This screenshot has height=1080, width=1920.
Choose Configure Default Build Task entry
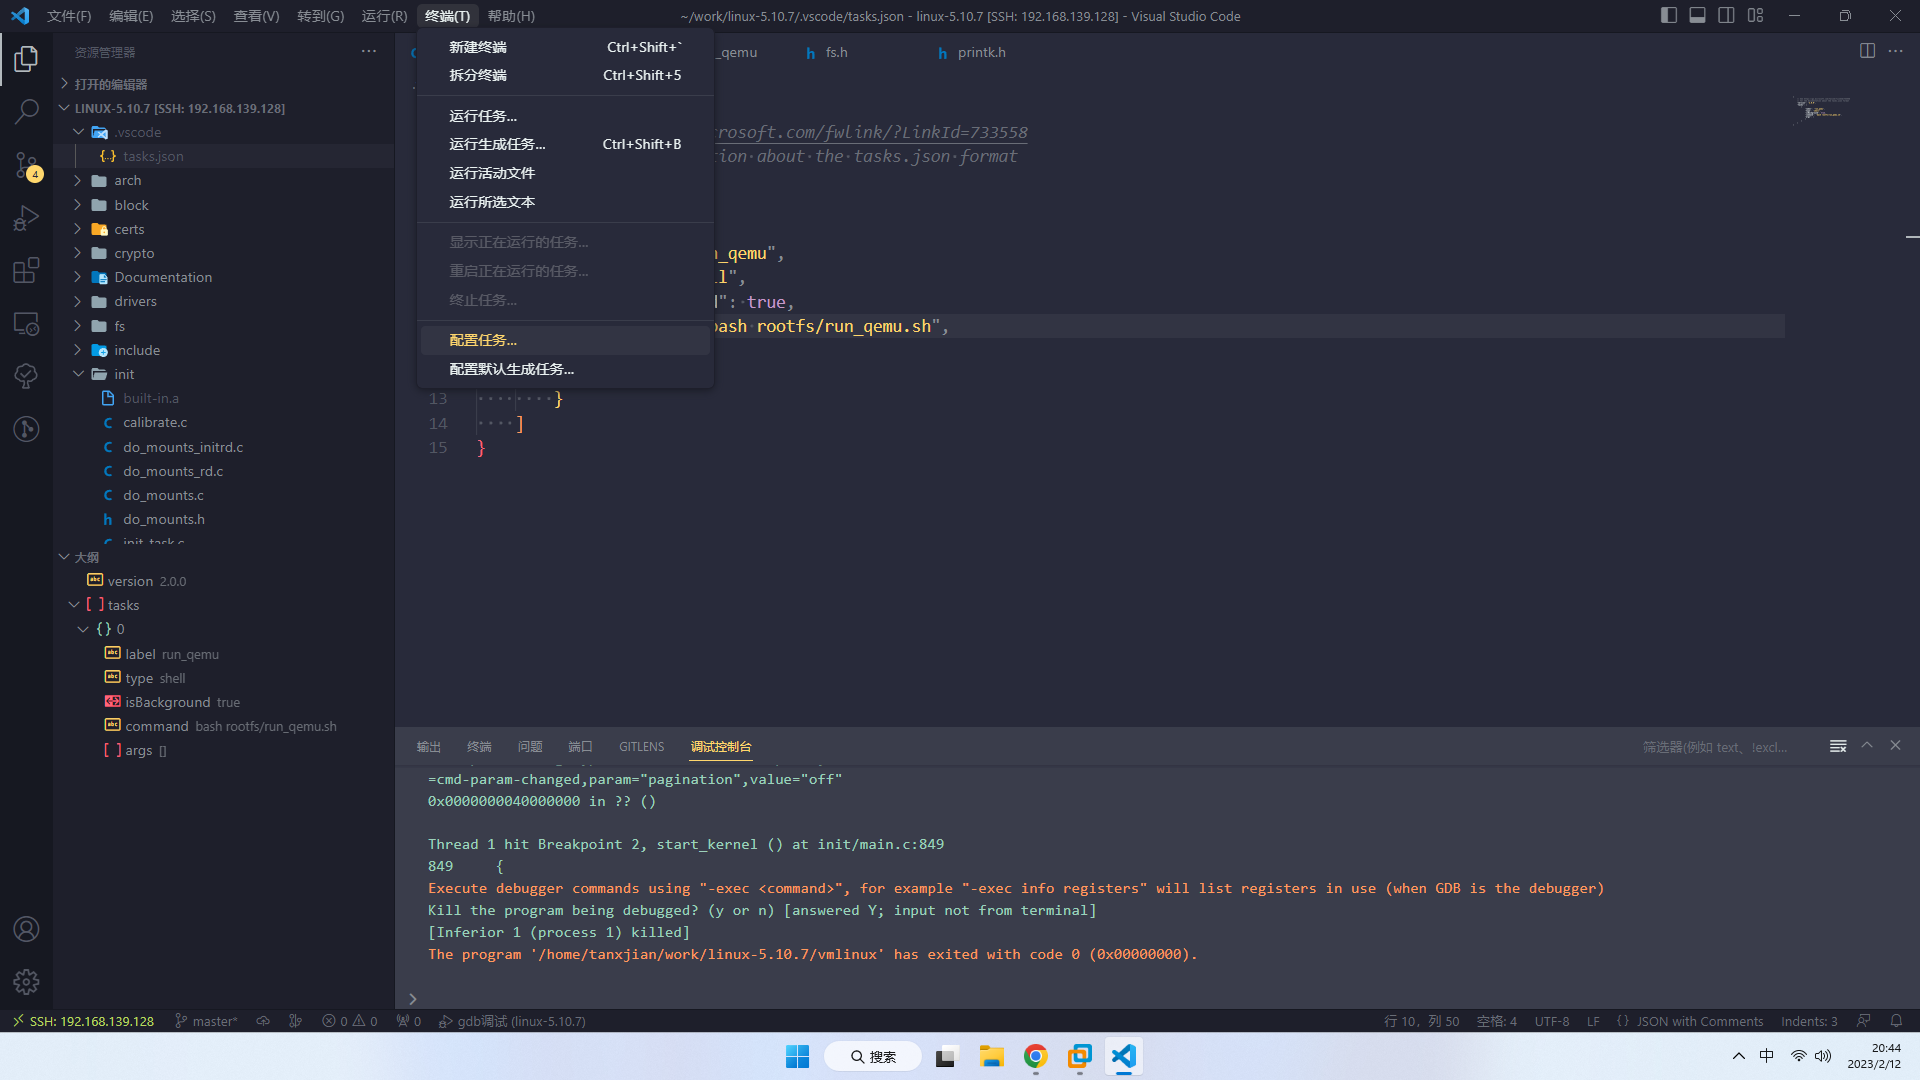565,369
